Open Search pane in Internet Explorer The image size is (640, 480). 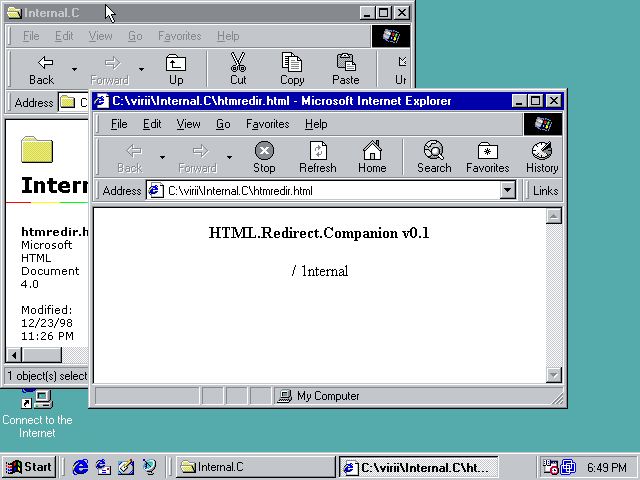tap(434, 158)
